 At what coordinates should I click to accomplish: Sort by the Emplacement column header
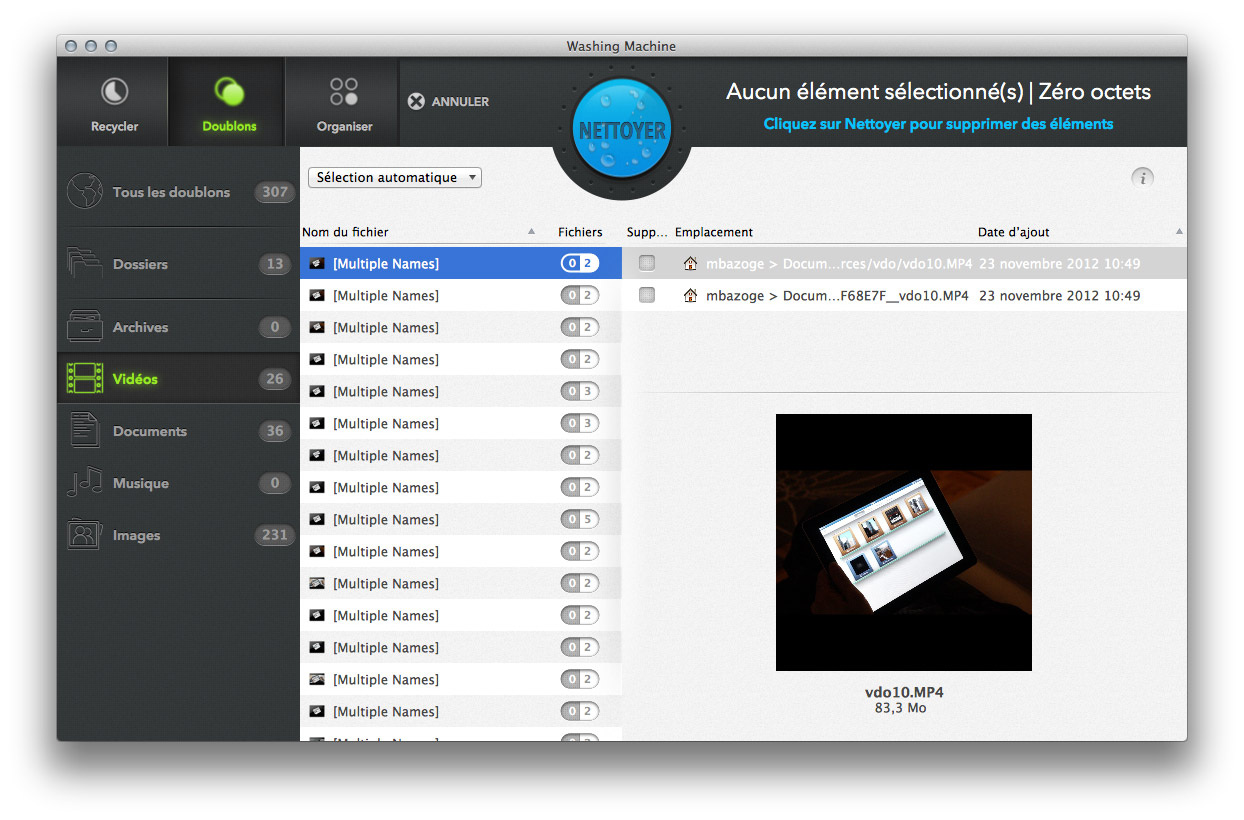714,232
